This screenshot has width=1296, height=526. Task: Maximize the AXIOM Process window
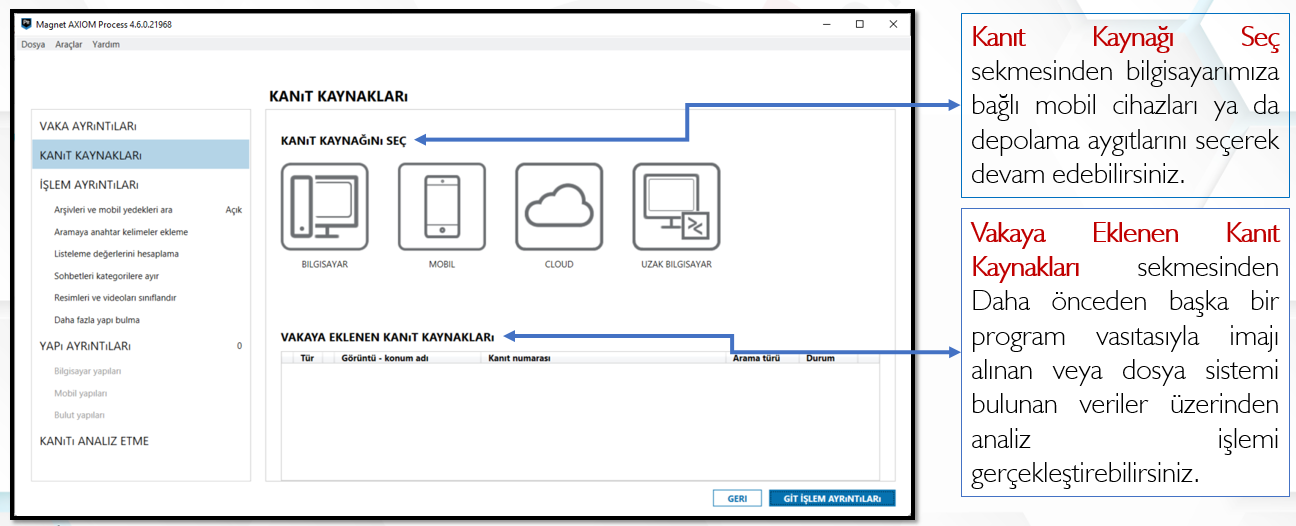point(859,24)
